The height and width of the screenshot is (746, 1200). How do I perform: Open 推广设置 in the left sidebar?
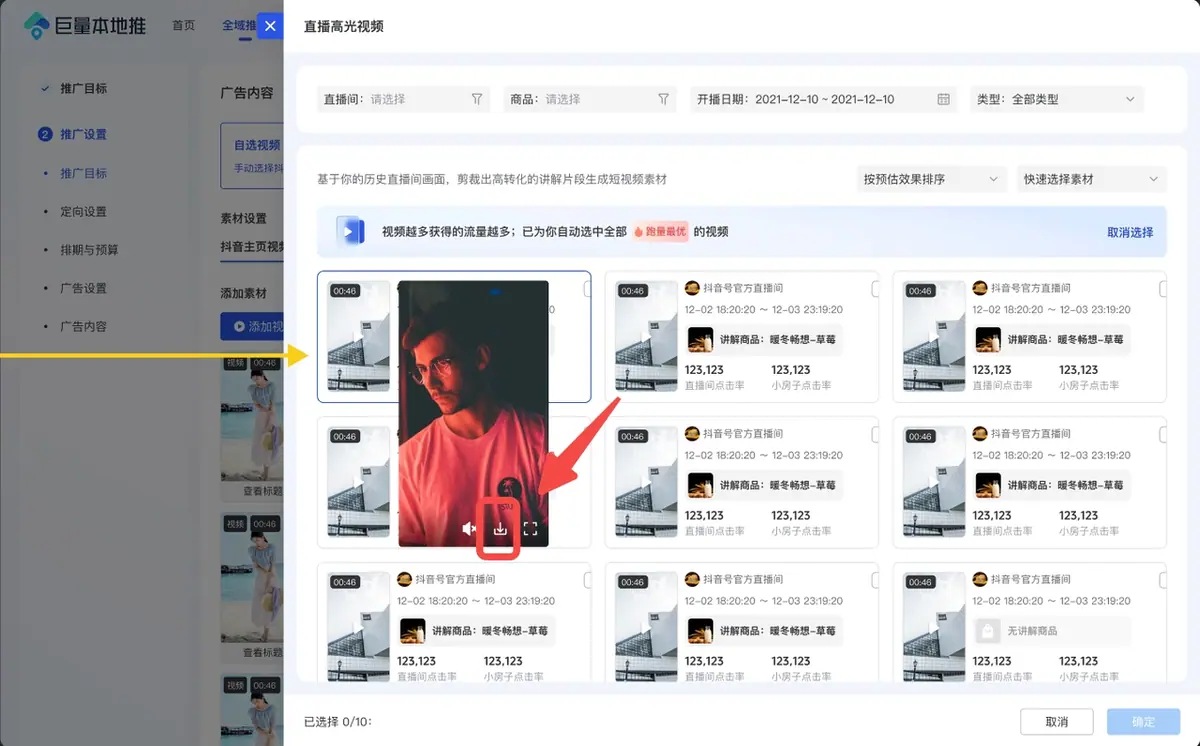[x=83, y=134]
